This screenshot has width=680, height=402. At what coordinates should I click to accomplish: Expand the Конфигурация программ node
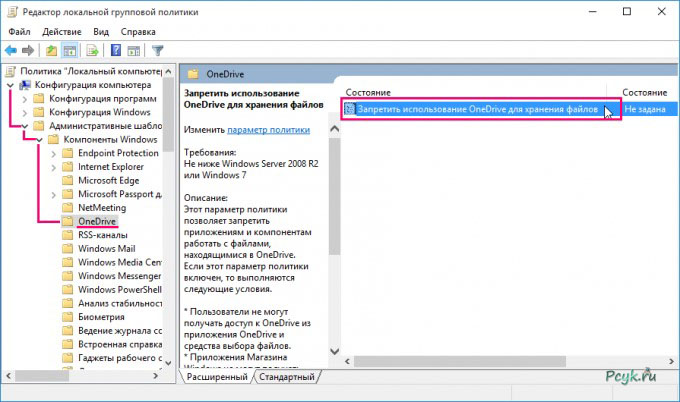click(x=25, y=98)
